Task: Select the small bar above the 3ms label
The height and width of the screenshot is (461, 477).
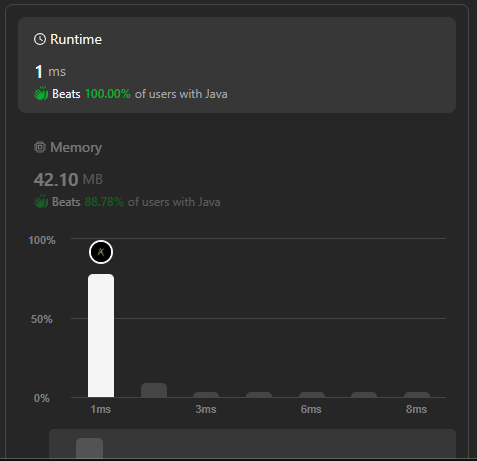Action: (206, 395)
